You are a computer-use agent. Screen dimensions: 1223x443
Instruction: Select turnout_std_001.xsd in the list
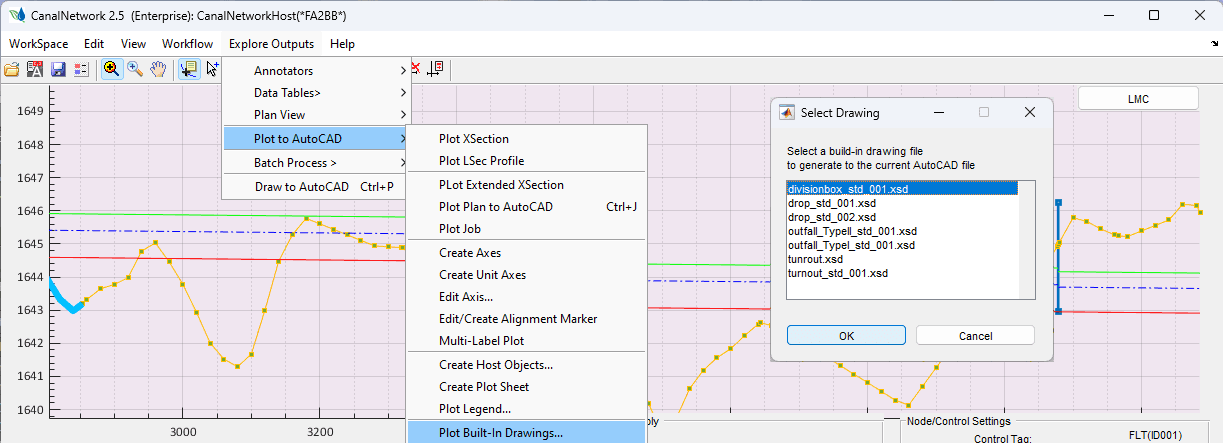pos(902,272)
